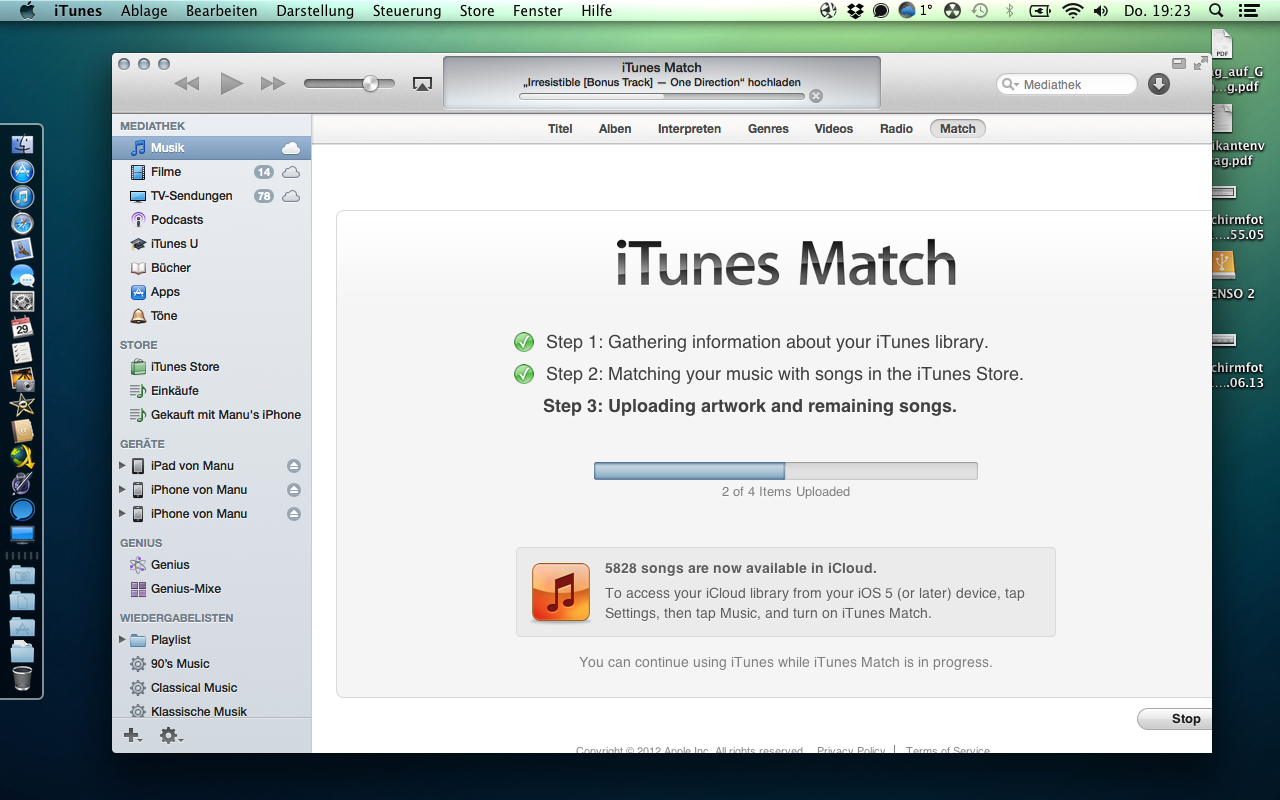This screenshot has height=800, width=1280.
Task: Open the Podcasts library
Action: tap(212, 220)
